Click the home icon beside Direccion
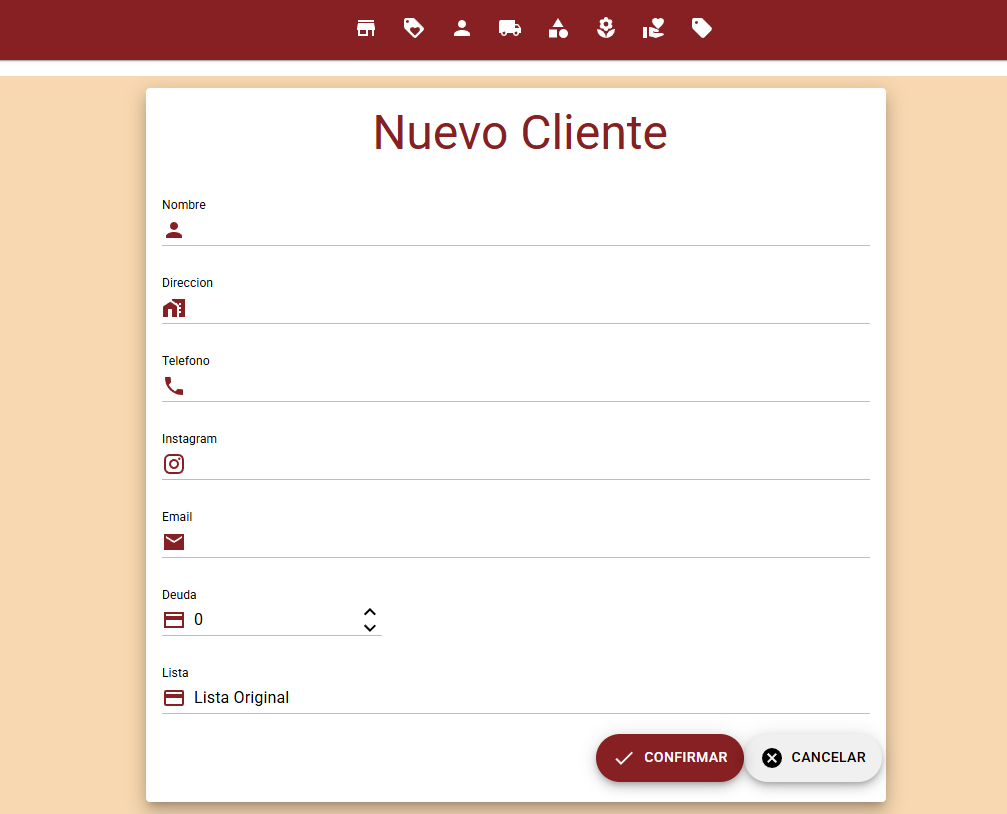The width and height of the screenshot is (1007, 814). (173, 308)
